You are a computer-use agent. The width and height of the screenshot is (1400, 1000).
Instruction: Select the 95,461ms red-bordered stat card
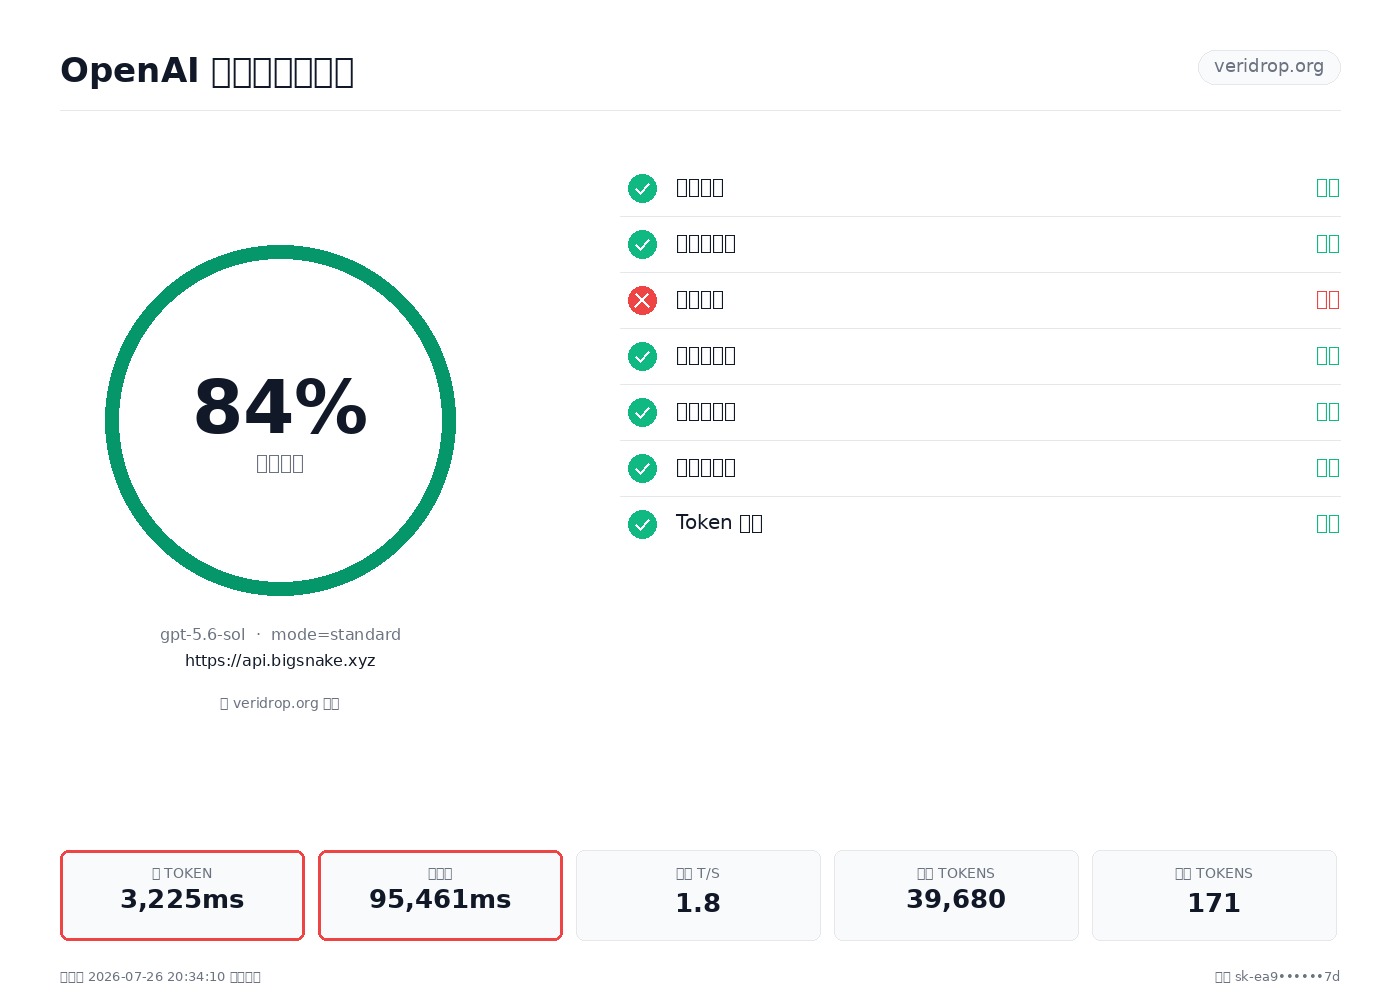point(440,895)
